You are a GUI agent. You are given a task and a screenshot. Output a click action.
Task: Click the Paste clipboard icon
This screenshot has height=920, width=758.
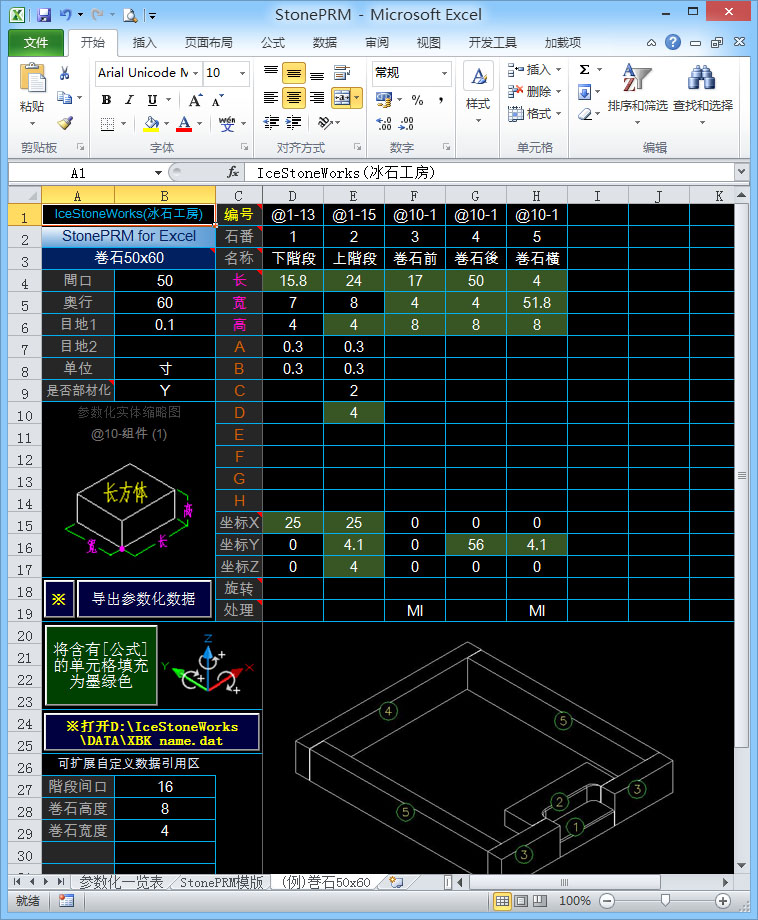point(32,79)
